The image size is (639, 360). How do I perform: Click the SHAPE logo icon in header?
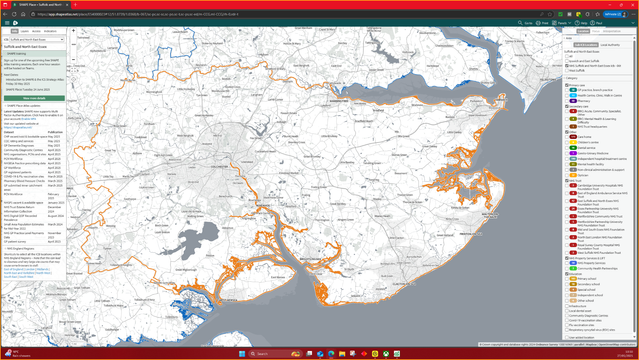tap(15, 23)
